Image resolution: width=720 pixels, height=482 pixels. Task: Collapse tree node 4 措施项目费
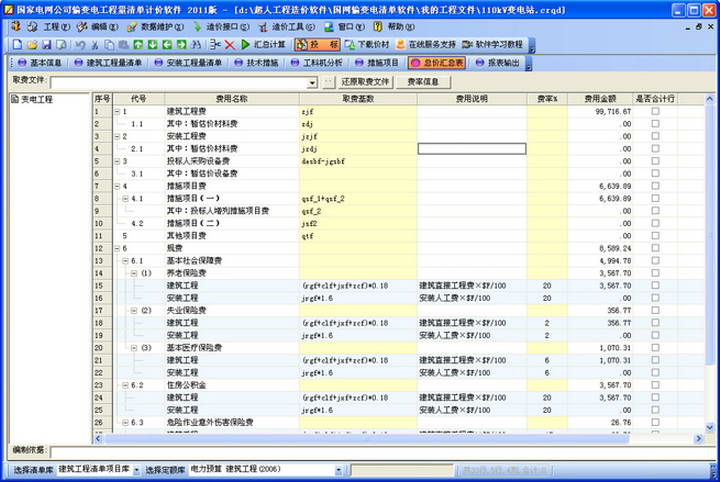(x=117, y=186)
